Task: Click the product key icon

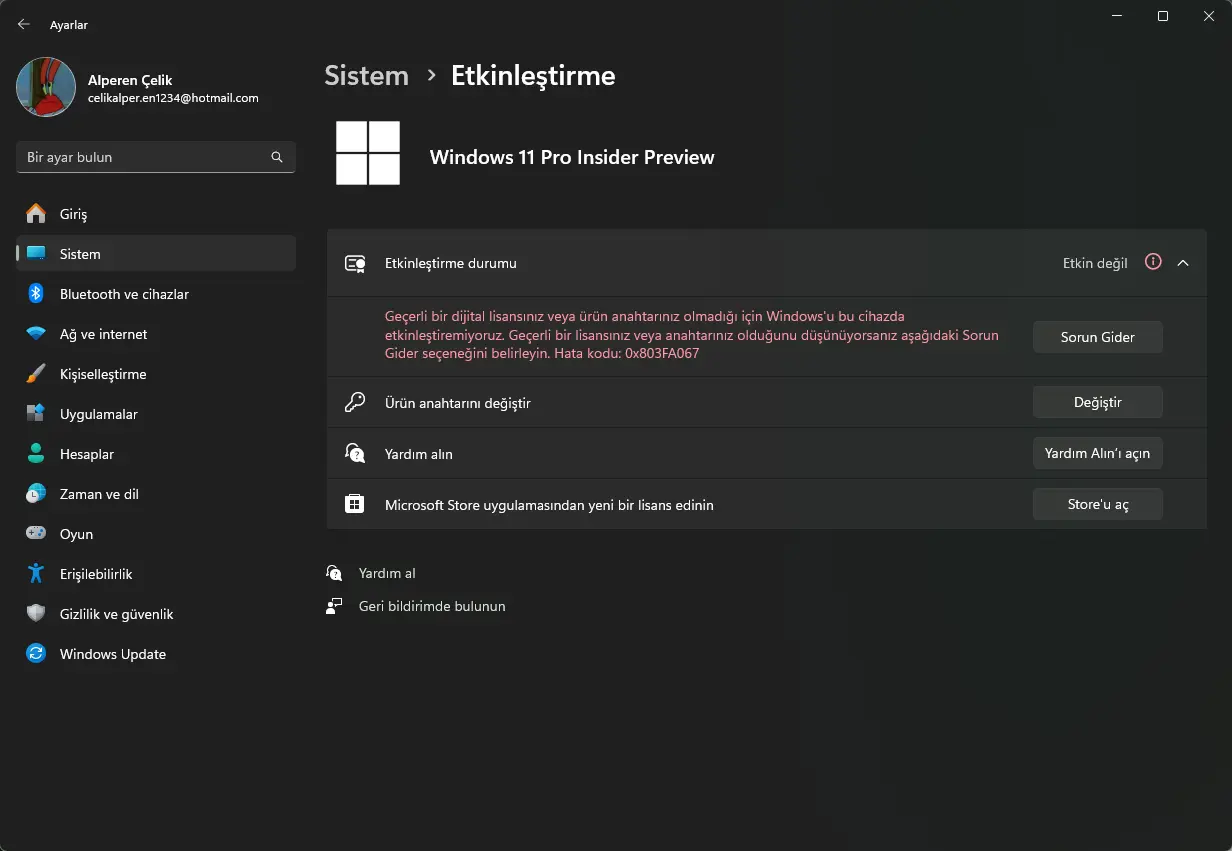Action: (x=355, y=402)
